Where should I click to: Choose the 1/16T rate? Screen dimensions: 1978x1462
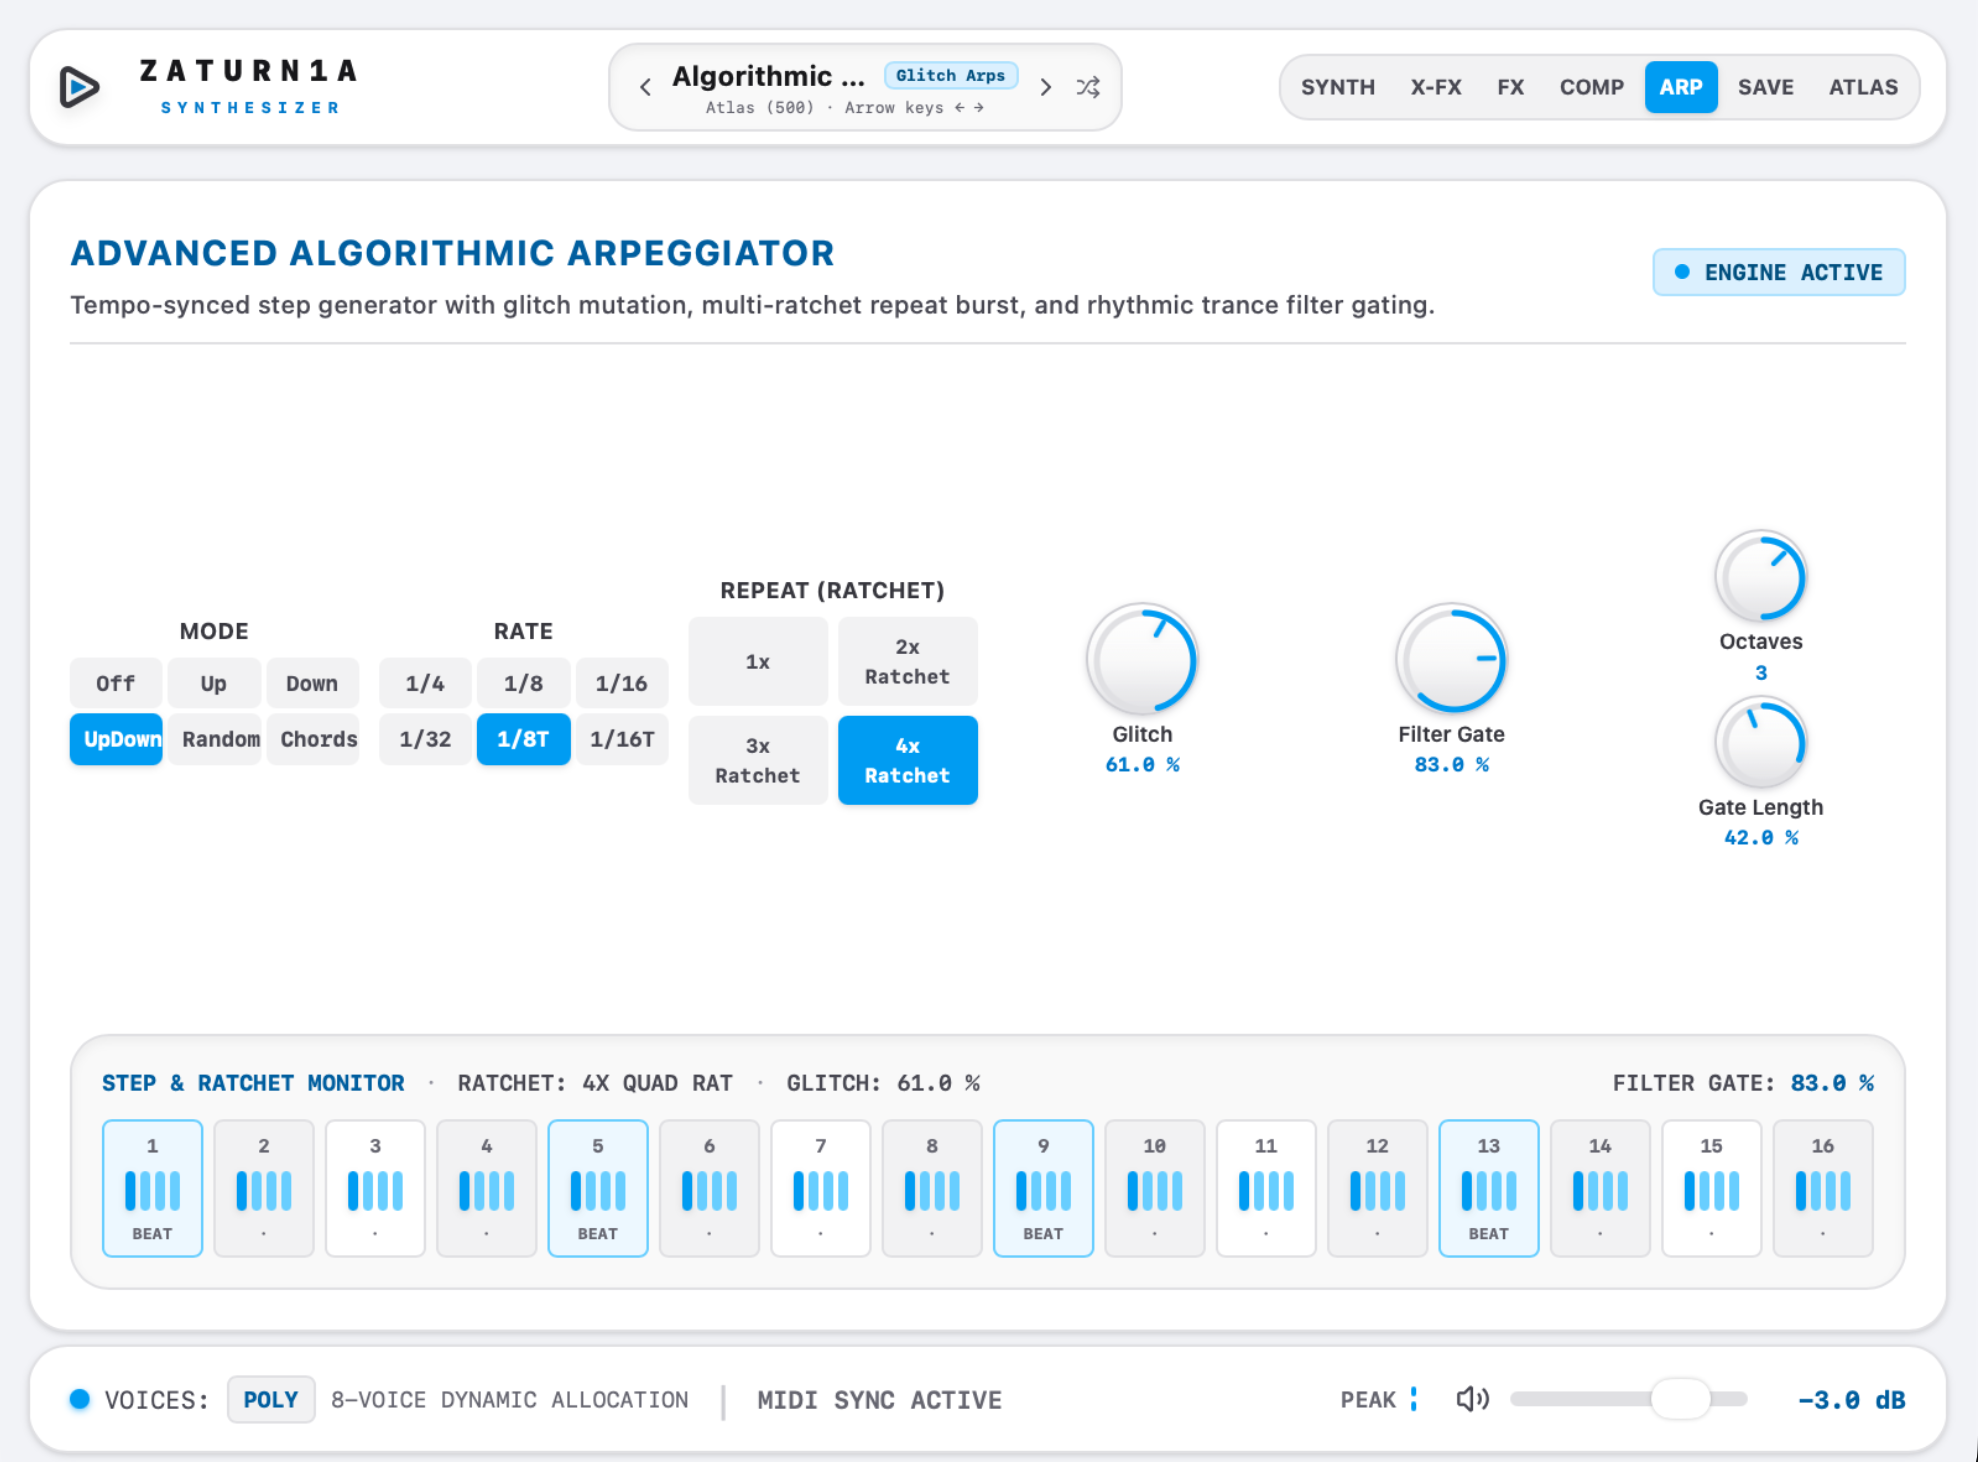[622, 739]
